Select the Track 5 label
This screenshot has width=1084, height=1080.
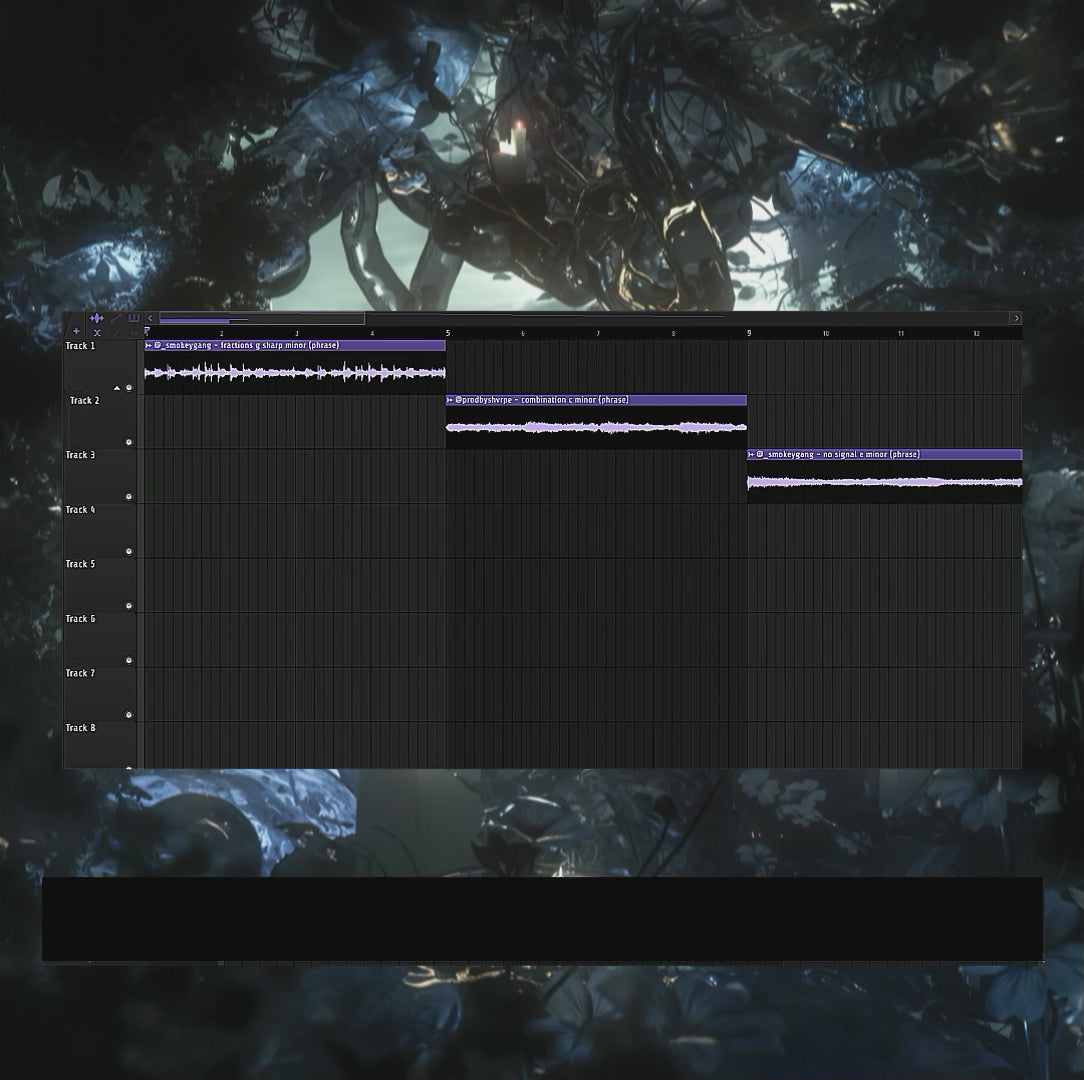pyautogui.click(x=80, y=564)
